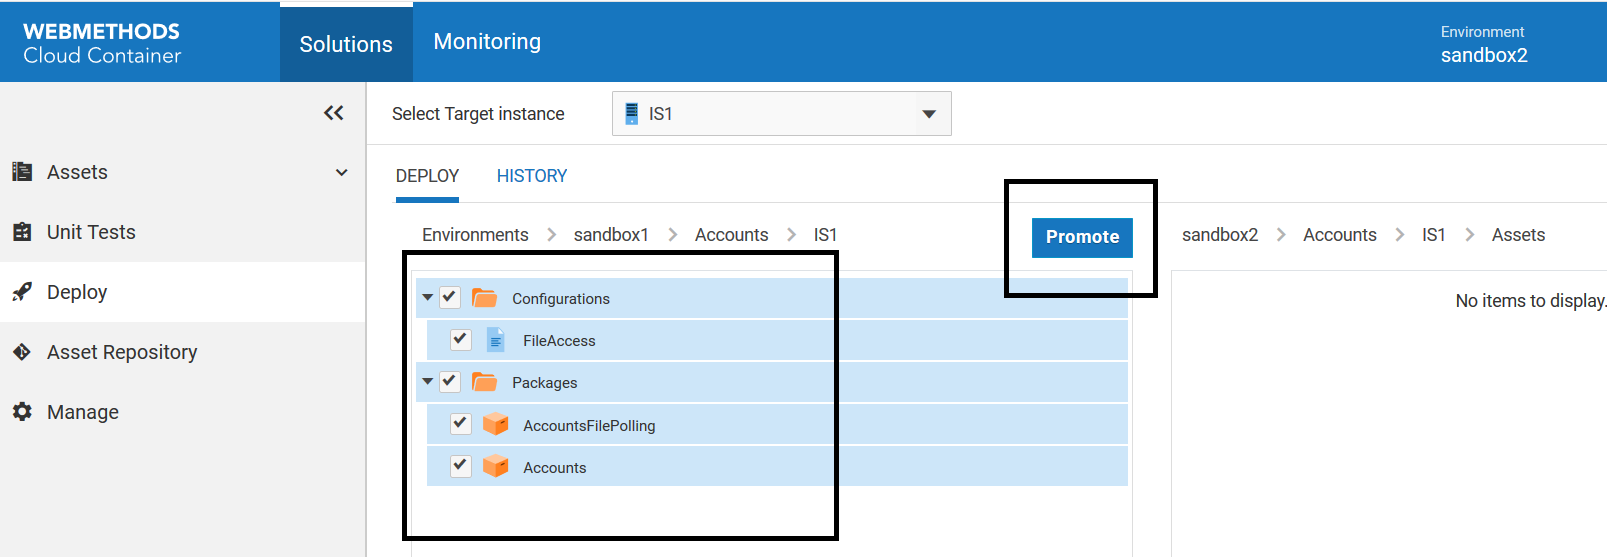Click the source Accounts breadcrumb
This screenshot has height=557, width=1607.
[732, 235]
